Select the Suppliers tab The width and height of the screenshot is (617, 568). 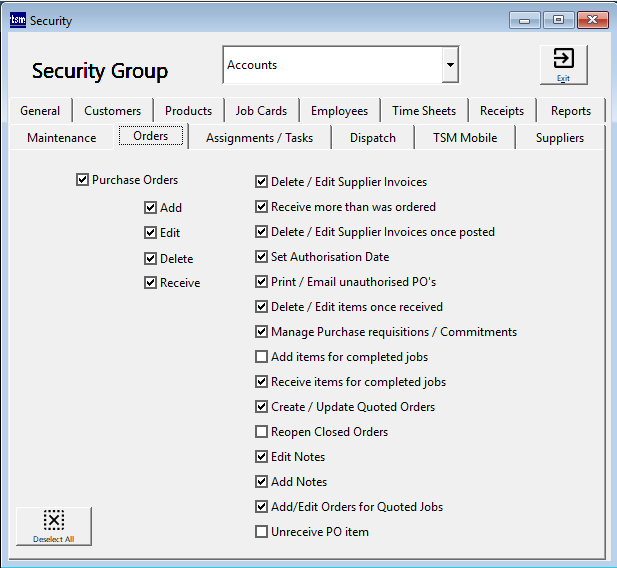click(559, 137)
